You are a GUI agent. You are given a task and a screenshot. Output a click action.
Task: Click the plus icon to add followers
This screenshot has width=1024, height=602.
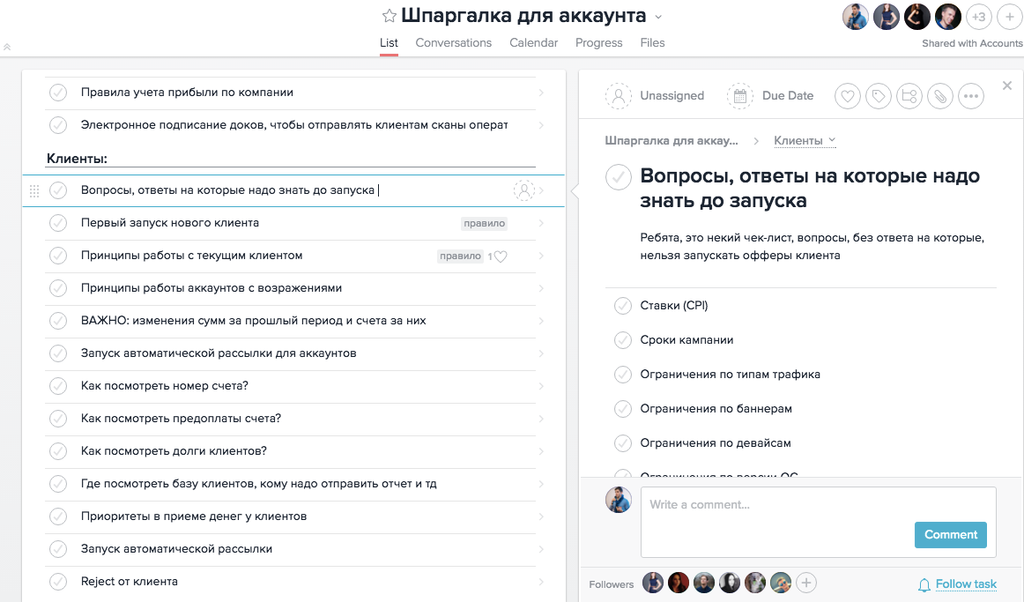pyautogui.click(x=806, y=583)
